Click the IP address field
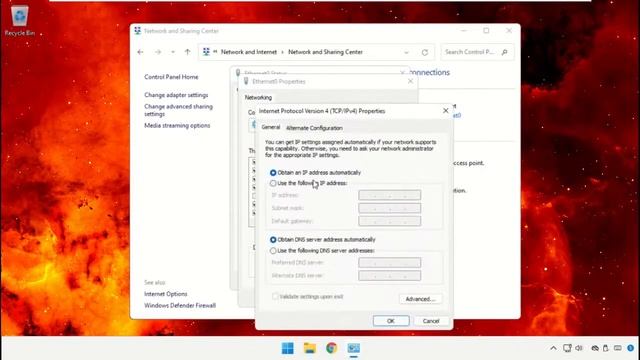640x360 pixels. (389, 195)
